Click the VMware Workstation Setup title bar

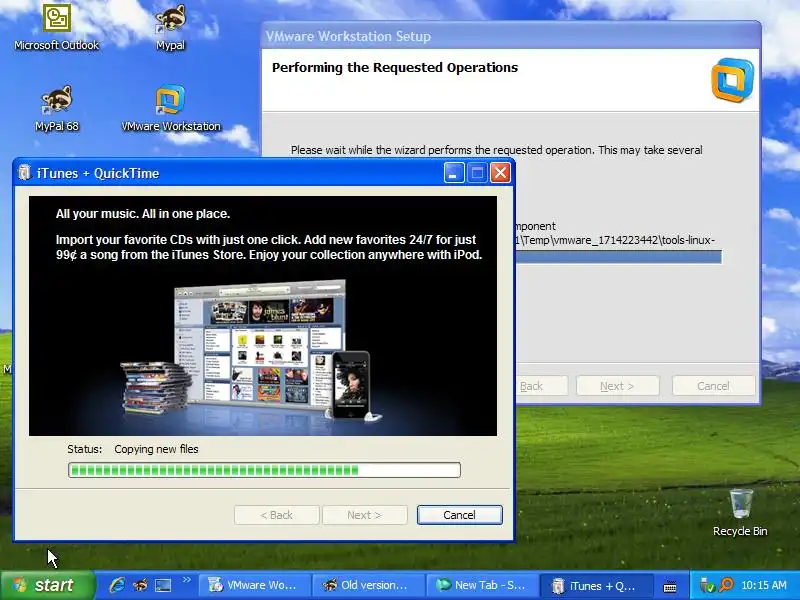click(510, 36)
